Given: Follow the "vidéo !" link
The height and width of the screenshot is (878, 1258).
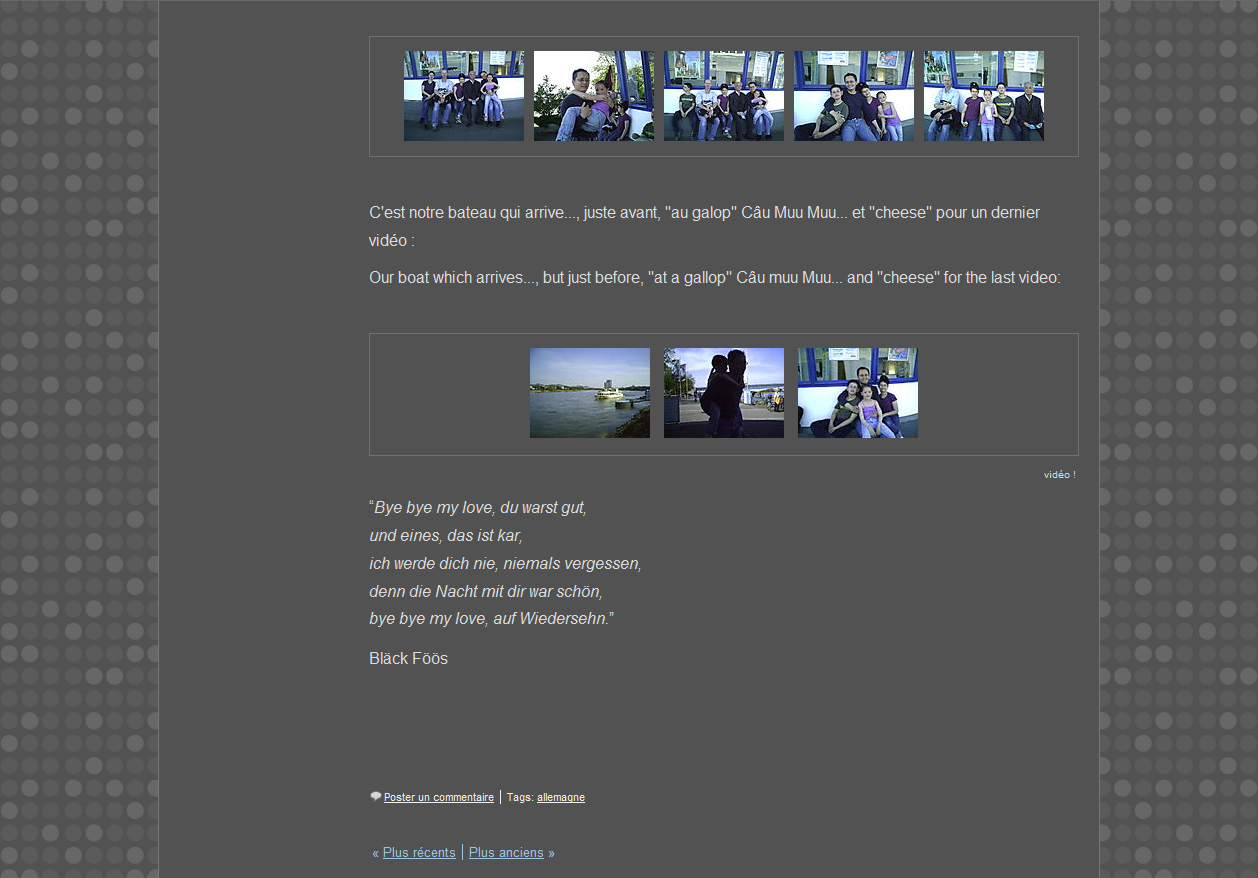Looking at the screenshot, I should tap(1059, 475).
